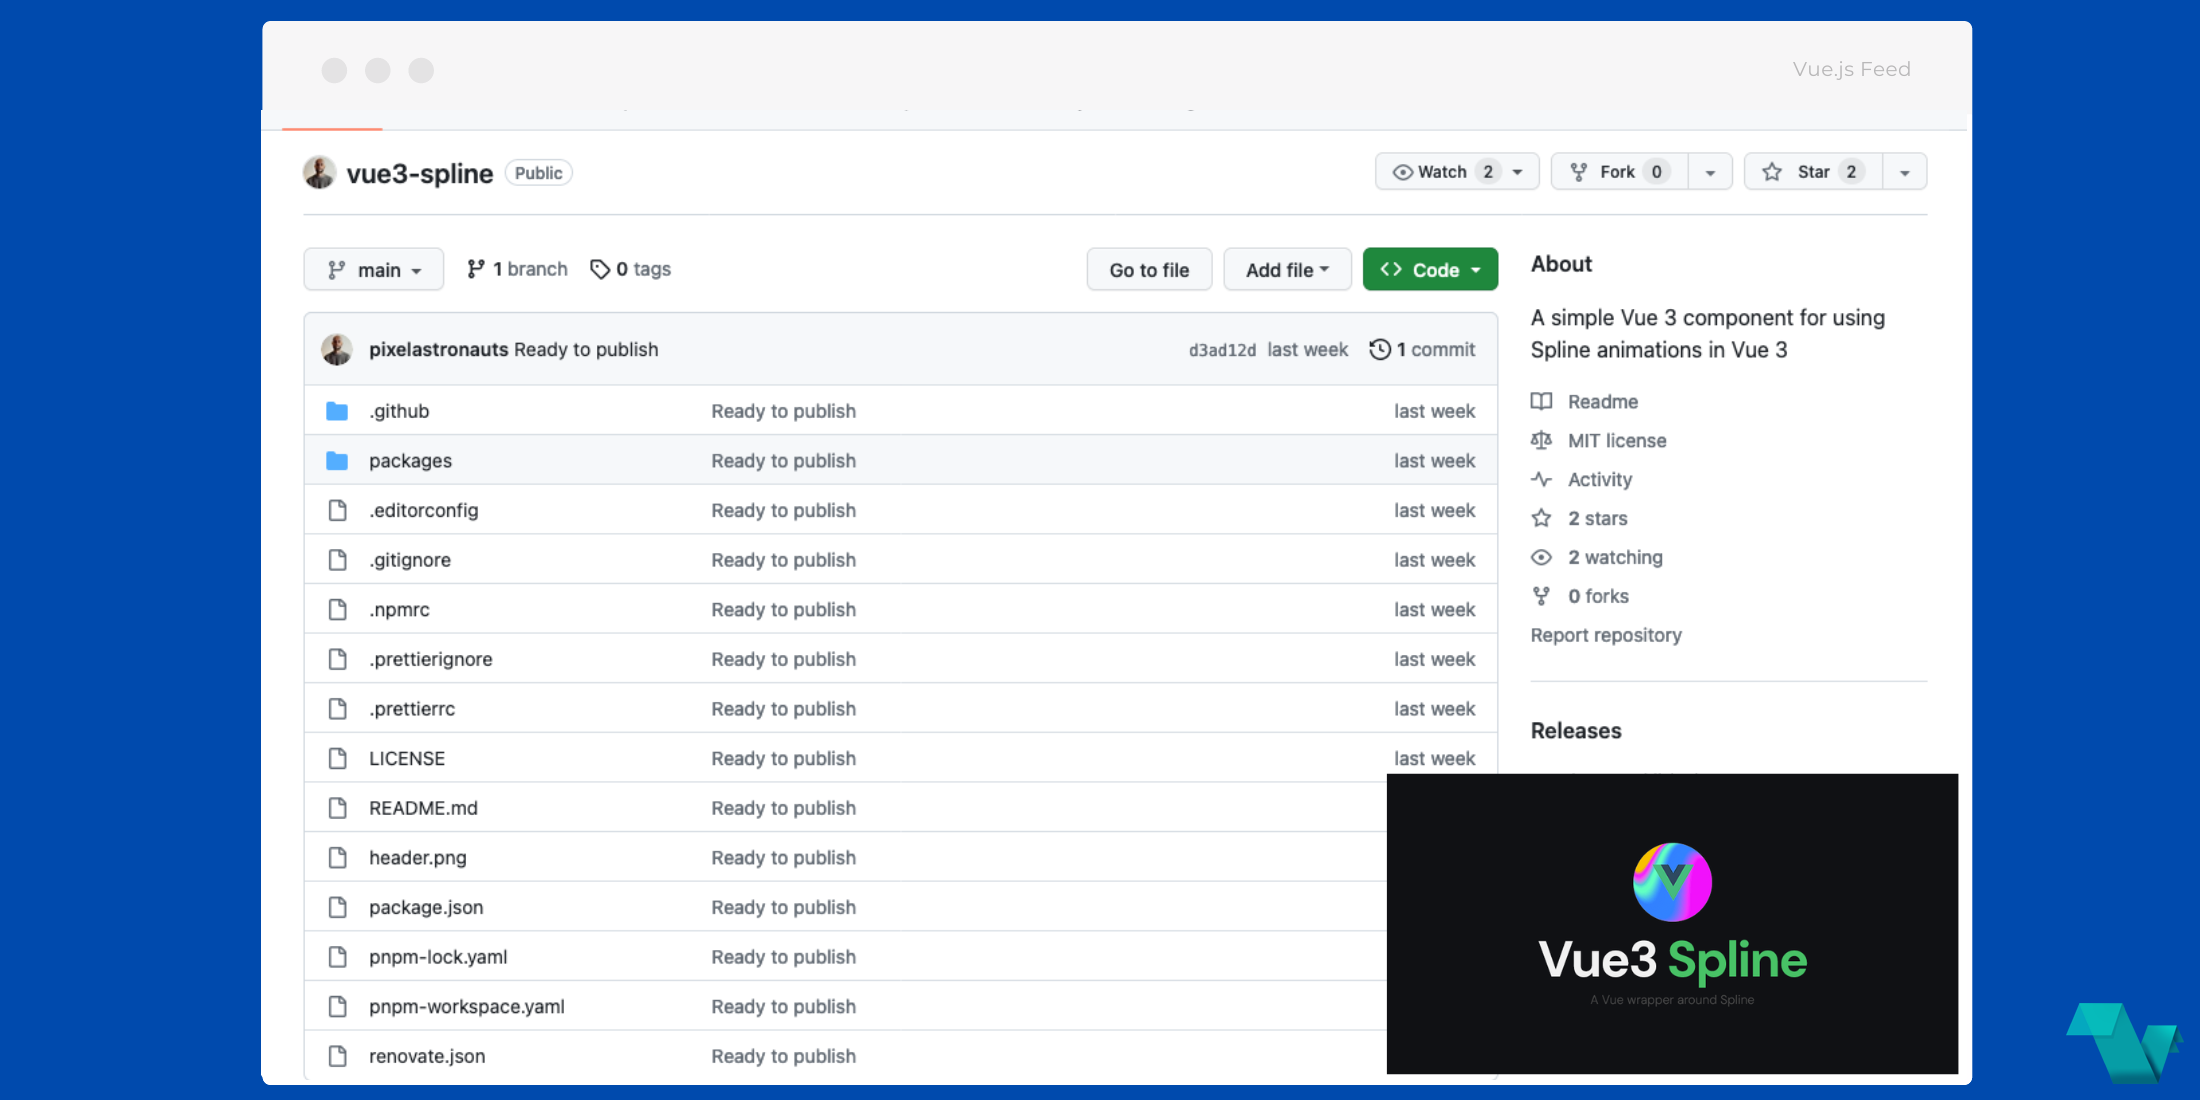This screenshot has width=2200, height=1100.
Task: Open commit history via clock icon
Action: point(1381,349)
